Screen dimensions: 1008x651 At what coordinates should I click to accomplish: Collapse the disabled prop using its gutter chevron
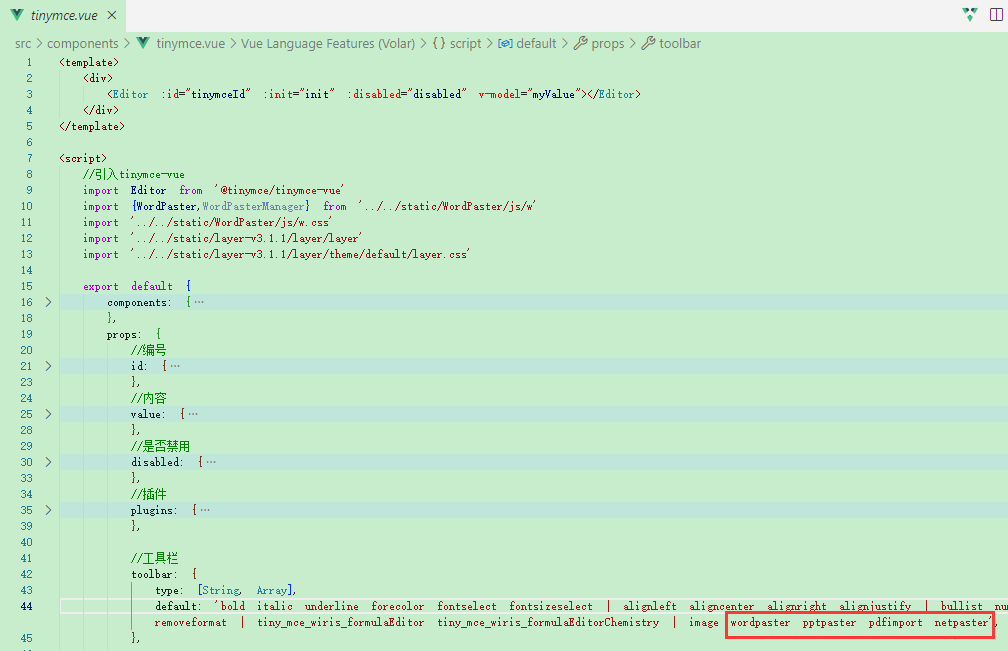47,461
